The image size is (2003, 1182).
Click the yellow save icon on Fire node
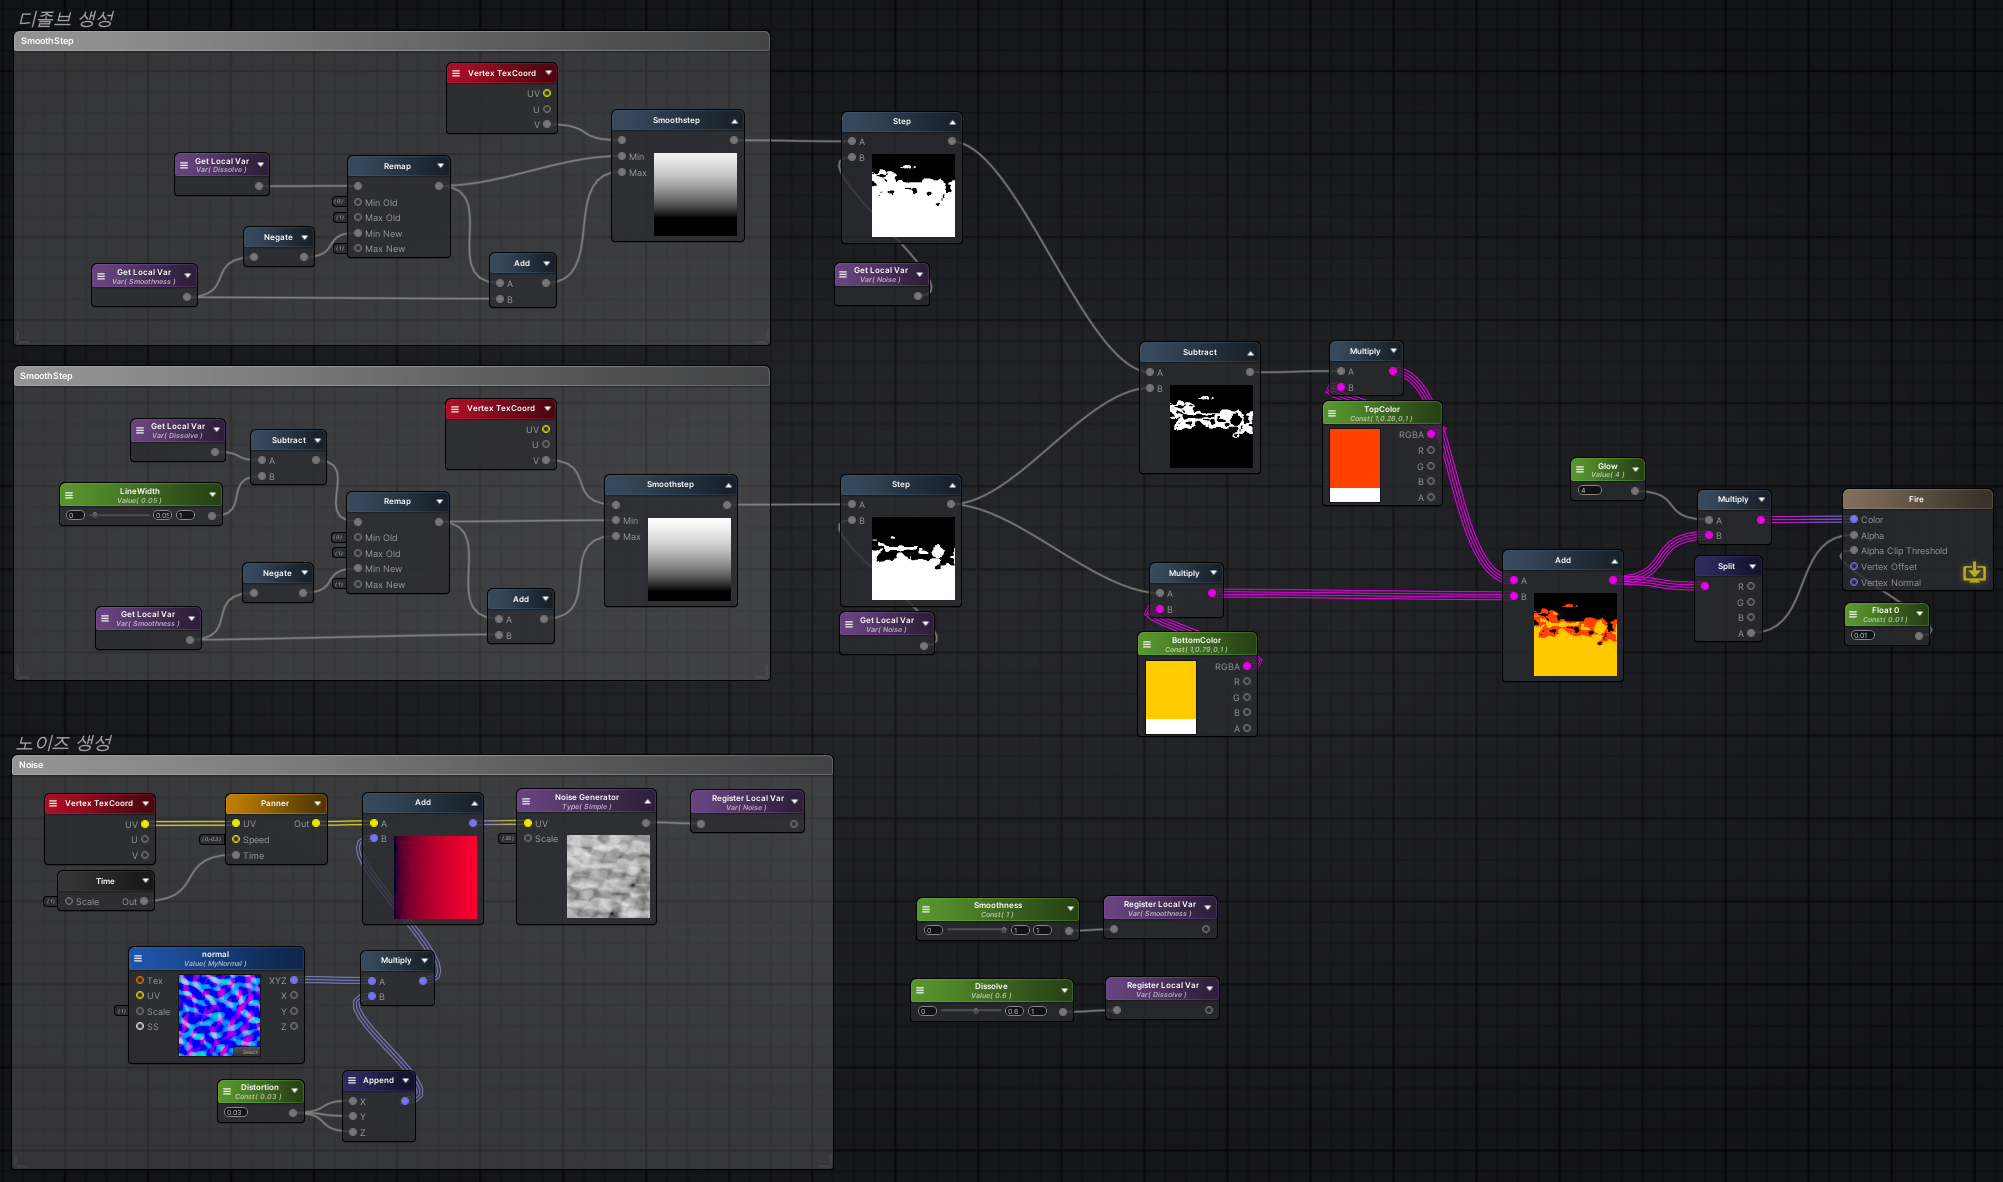click(x=1974, y=572)
